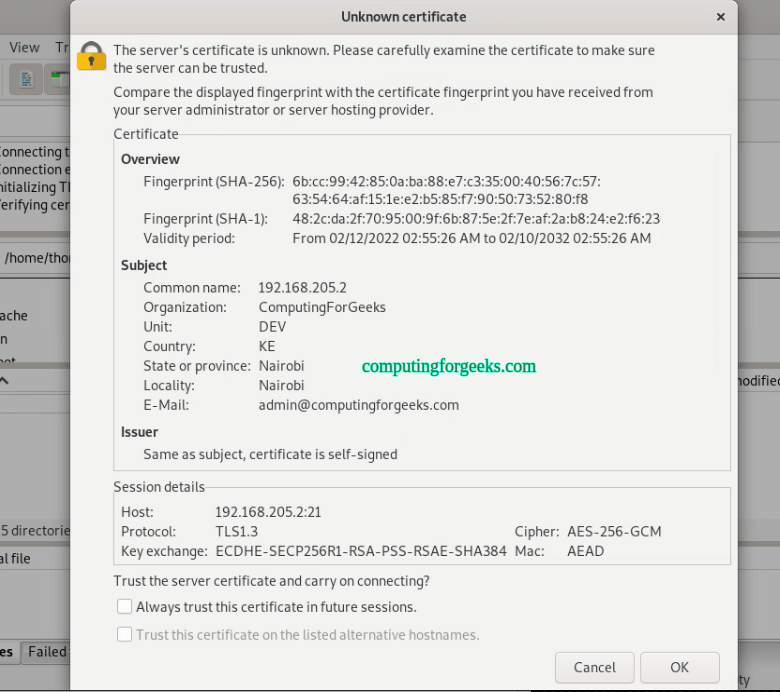Click common name value 192.168.205.2
Screen dimensions: 780x692
[x=302, y=288]
